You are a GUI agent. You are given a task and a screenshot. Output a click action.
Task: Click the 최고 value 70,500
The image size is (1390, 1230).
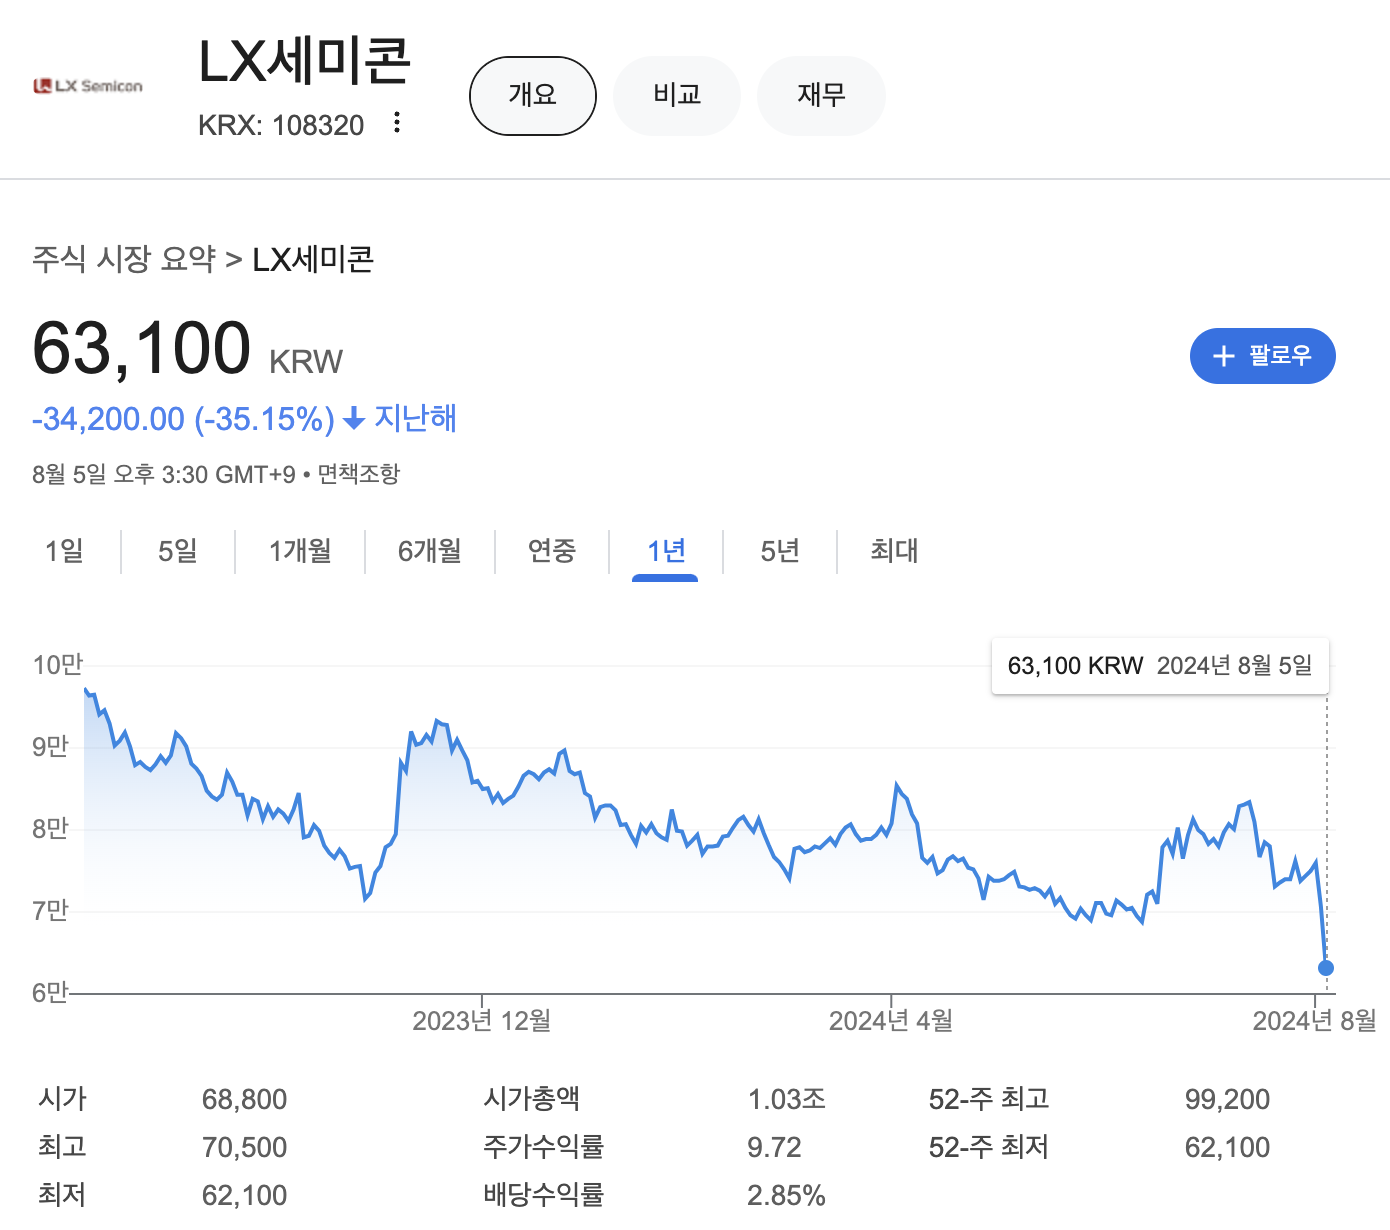pyautogui.click(x=244, y=1148)
